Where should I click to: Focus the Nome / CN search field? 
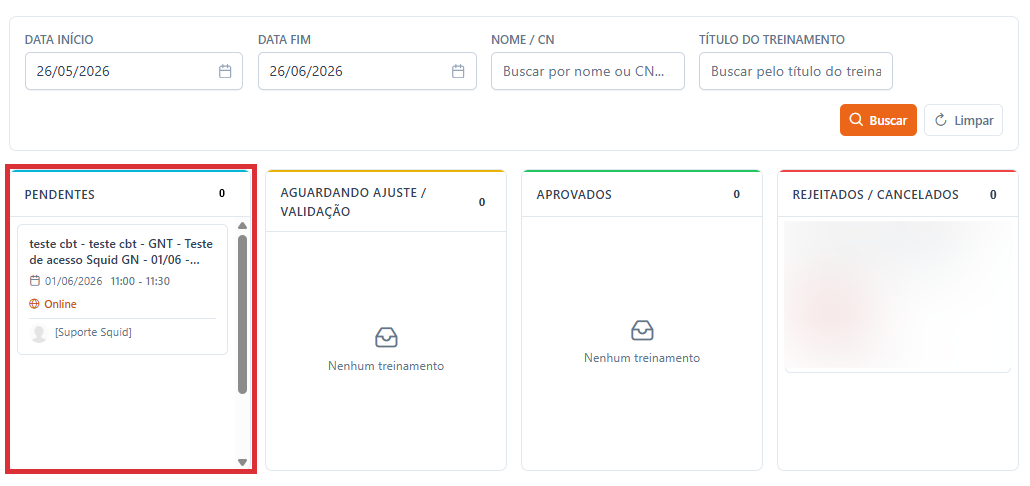(588, 71)
